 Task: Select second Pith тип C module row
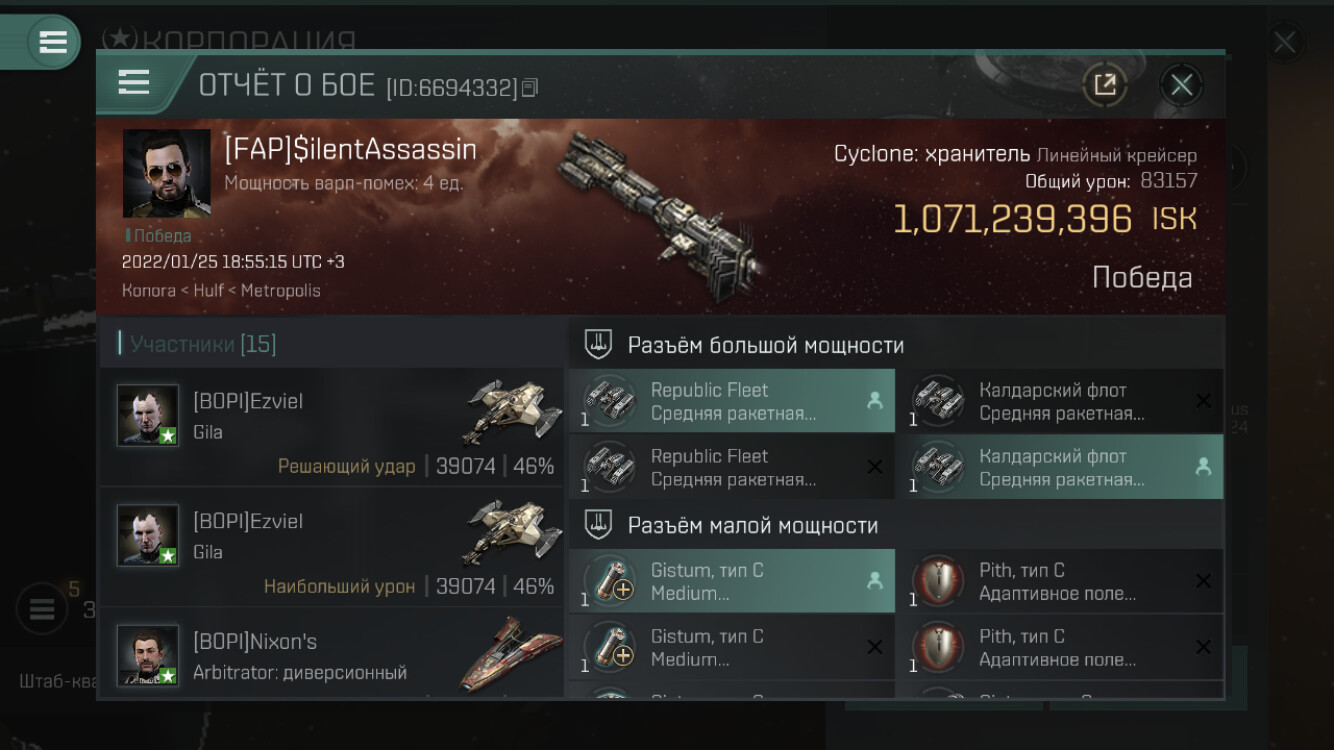click(x=1060, y=647)
